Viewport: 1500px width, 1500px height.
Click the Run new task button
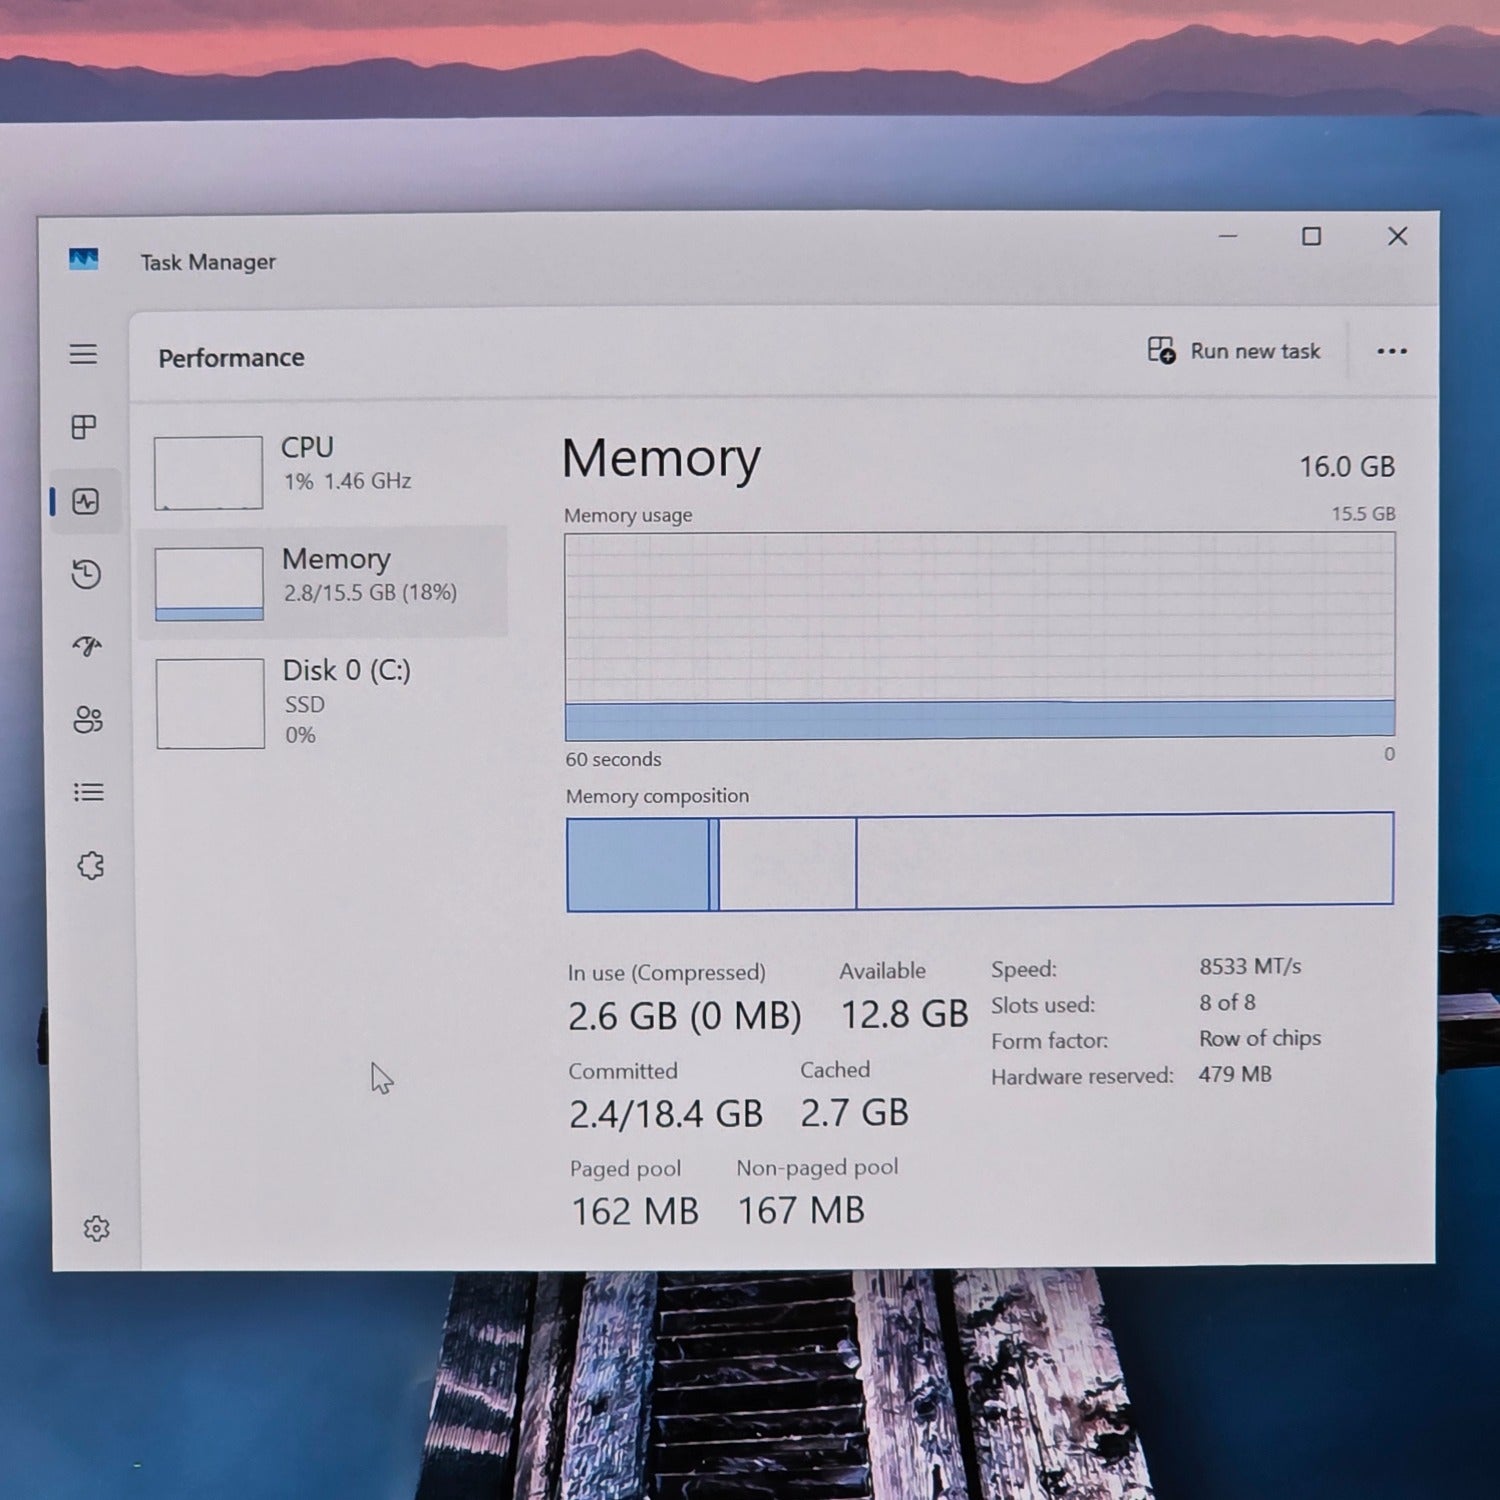pos(1234,351)
